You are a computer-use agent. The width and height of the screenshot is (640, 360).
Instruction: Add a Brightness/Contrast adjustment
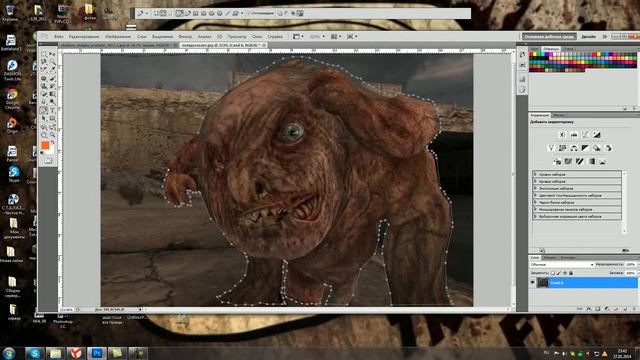pos(562,135)
